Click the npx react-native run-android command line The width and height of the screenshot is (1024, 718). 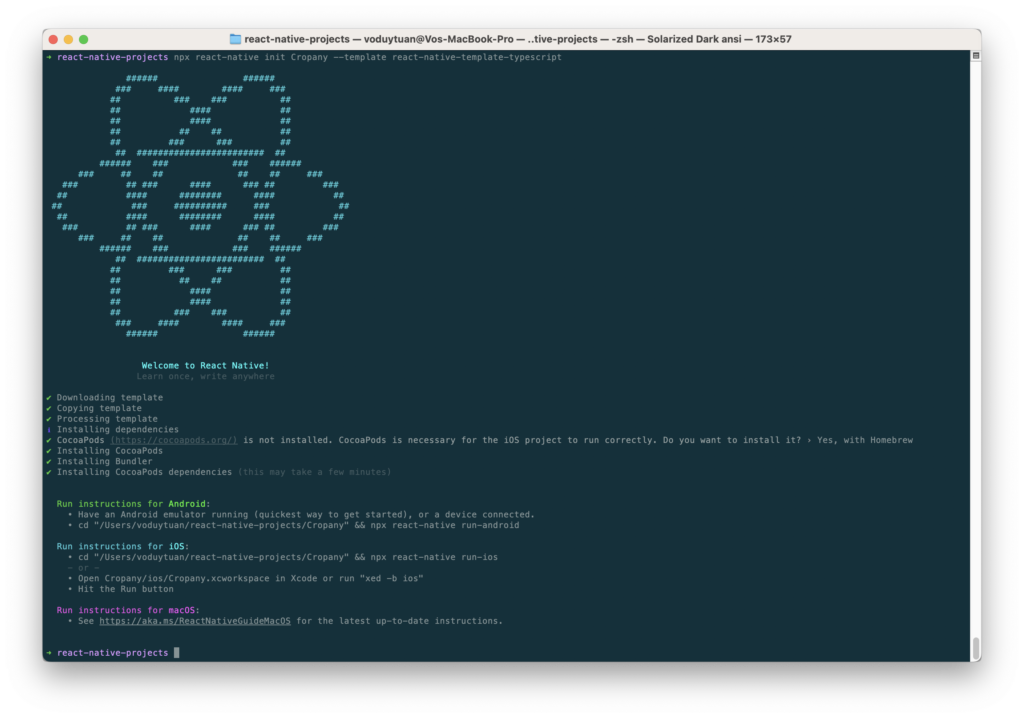(298, 525)
